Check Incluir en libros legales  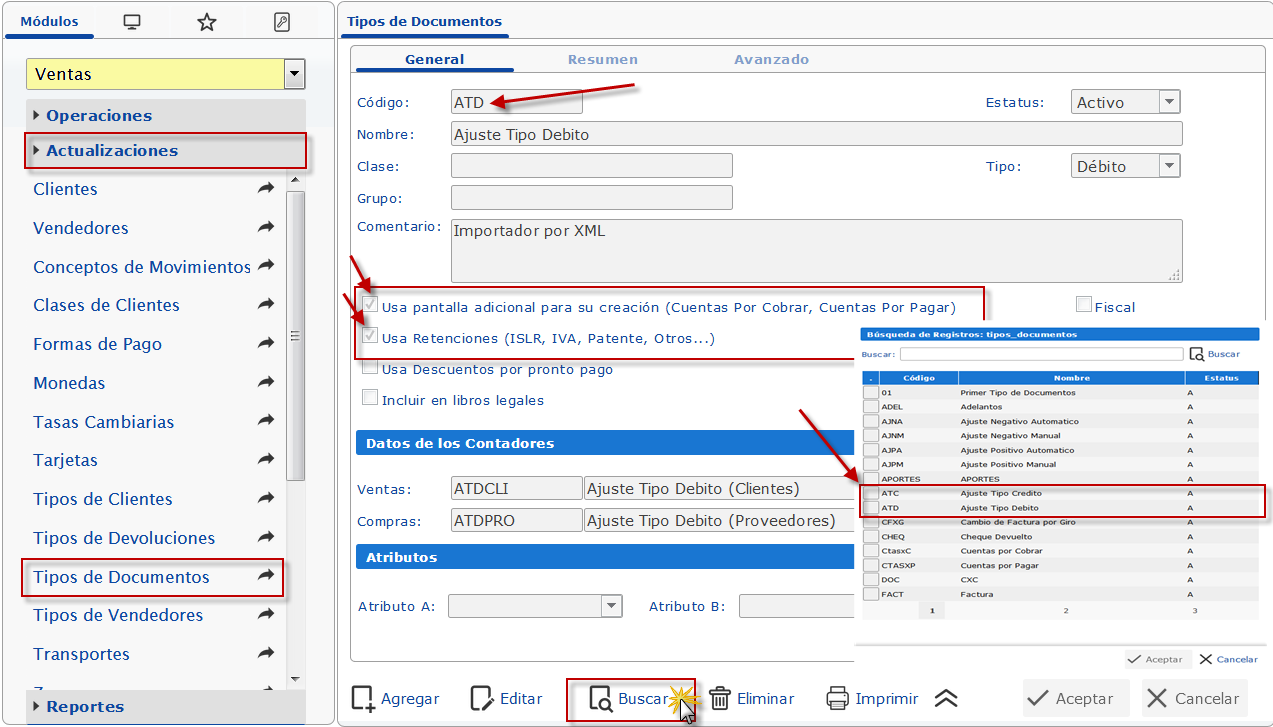point(370,399)
